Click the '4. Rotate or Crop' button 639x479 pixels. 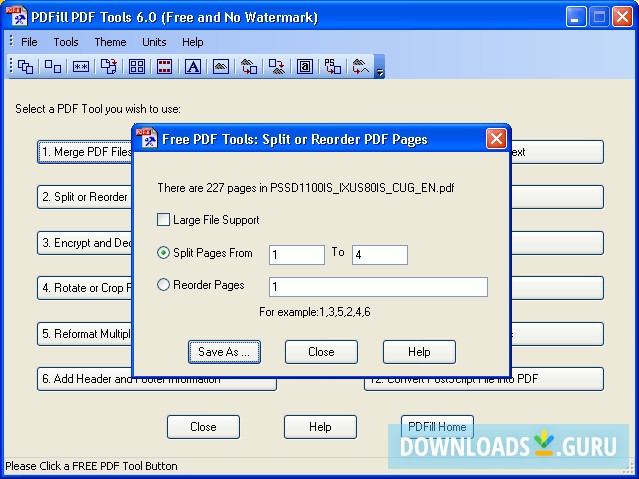click(x=85, y=288)
